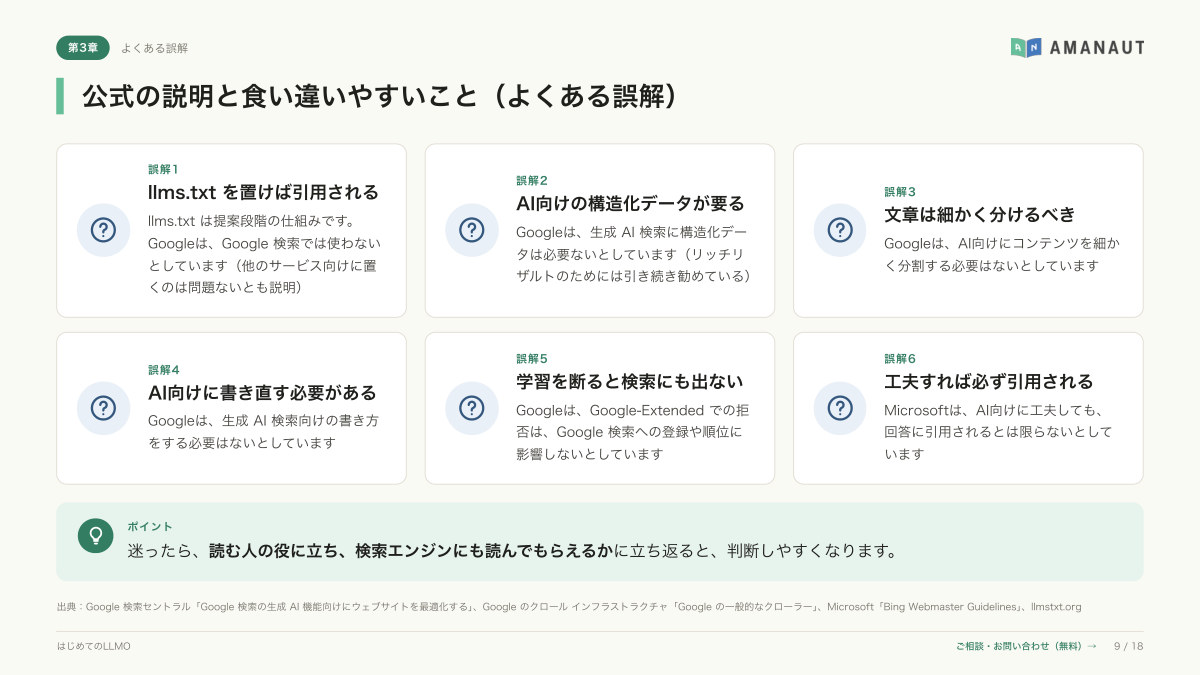Click heading llms.txt を置けば引用される
The image size is (1200, 675).
pos(263,192)
